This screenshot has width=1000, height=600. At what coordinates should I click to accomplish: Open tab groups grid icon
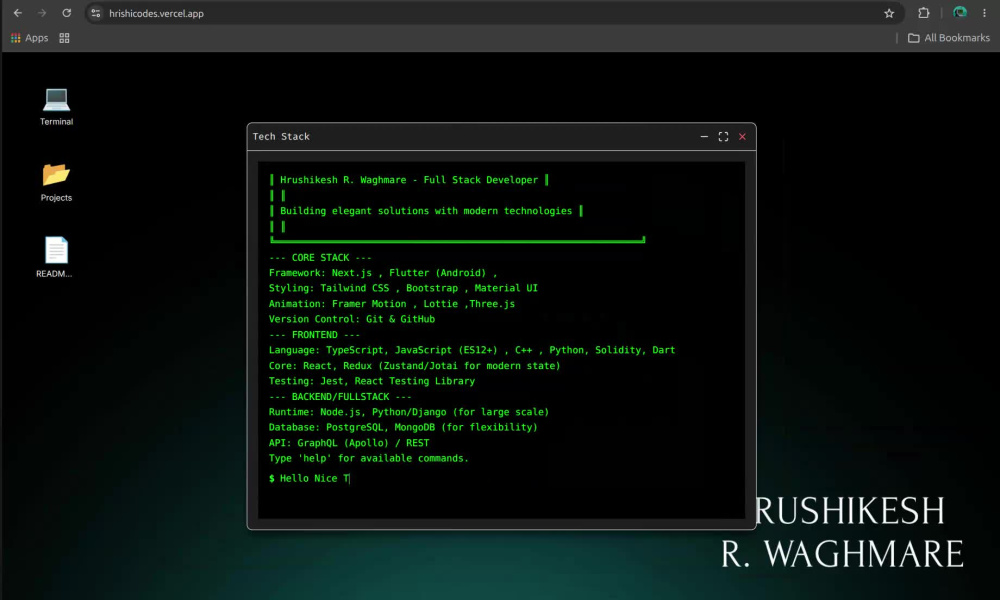click(x=64, y=38)
